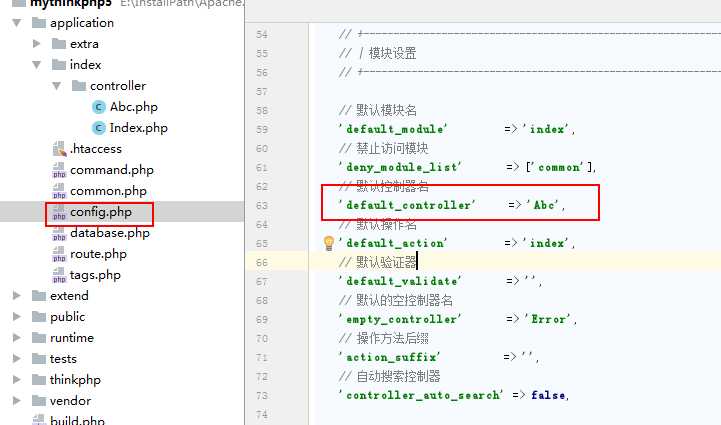This screenshot has width=721, height=425.
Task: Select the vendor folder label
Action: 70,401
